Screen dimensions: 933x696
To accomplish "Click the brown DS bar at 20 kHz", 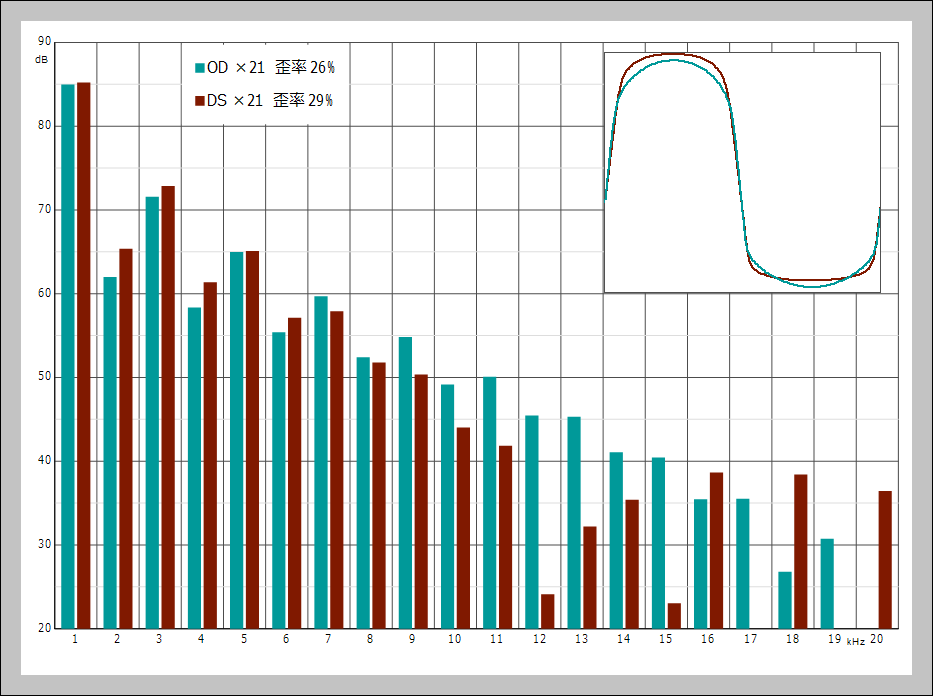I will [x=885, y=560].
